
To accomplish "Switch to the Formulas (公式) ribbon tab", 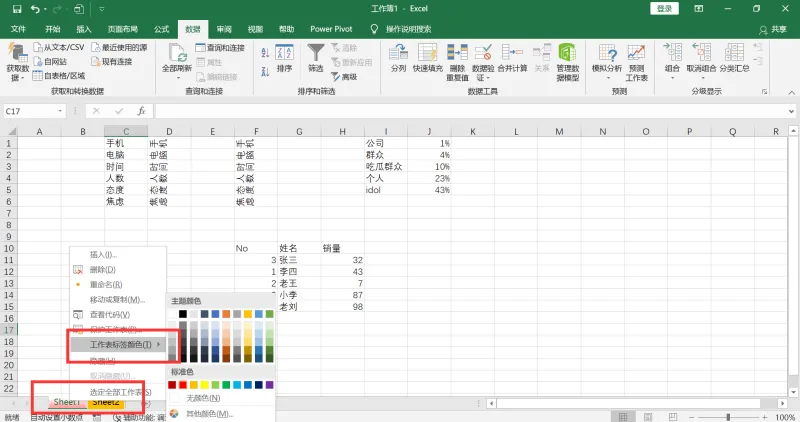I will click(161, 29).
